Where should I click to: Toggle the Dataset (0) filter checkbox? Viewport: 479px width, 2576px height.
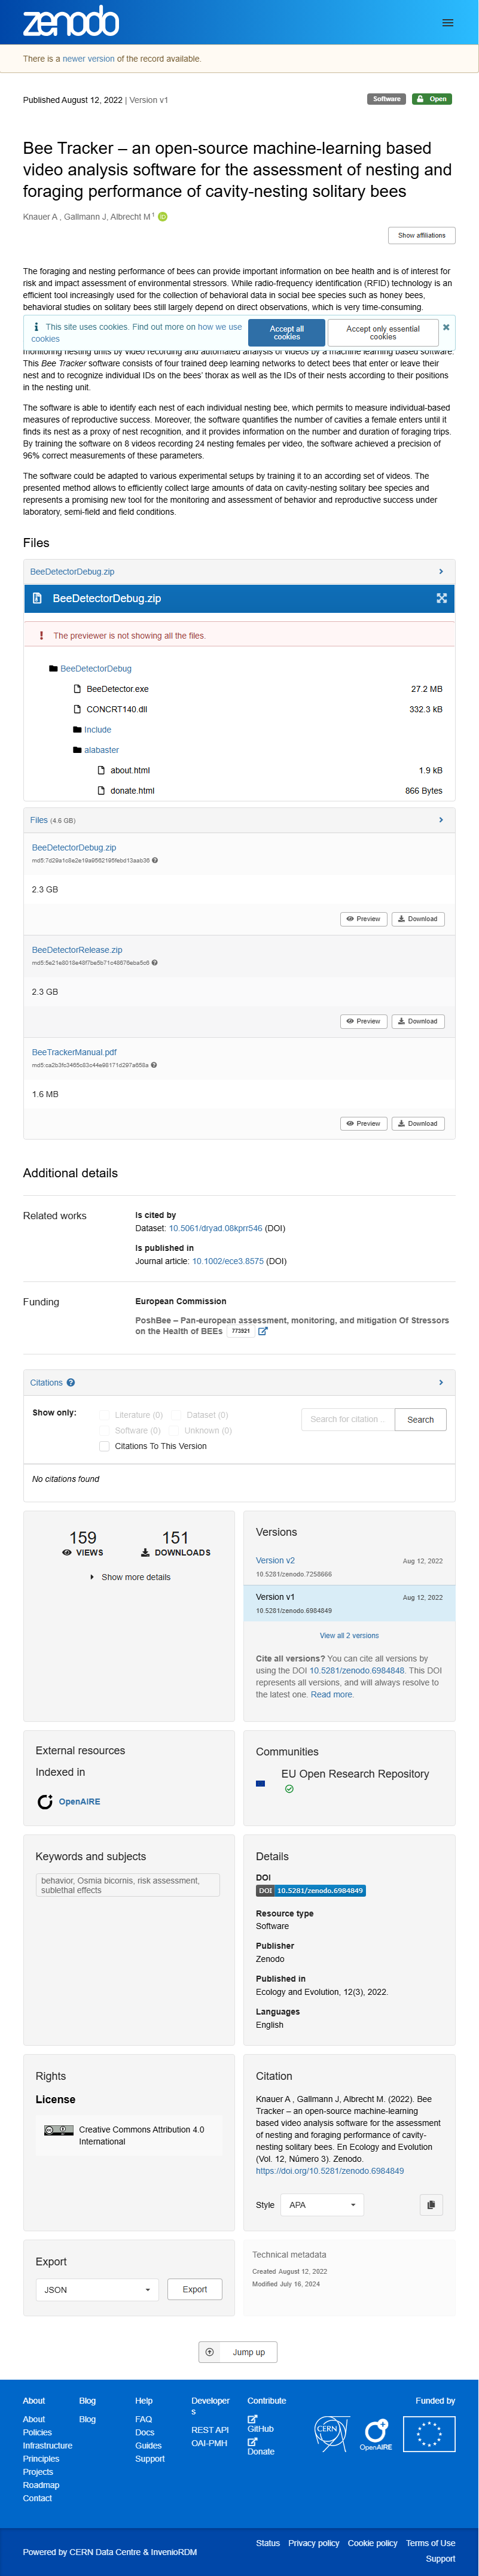(176, 1414)
